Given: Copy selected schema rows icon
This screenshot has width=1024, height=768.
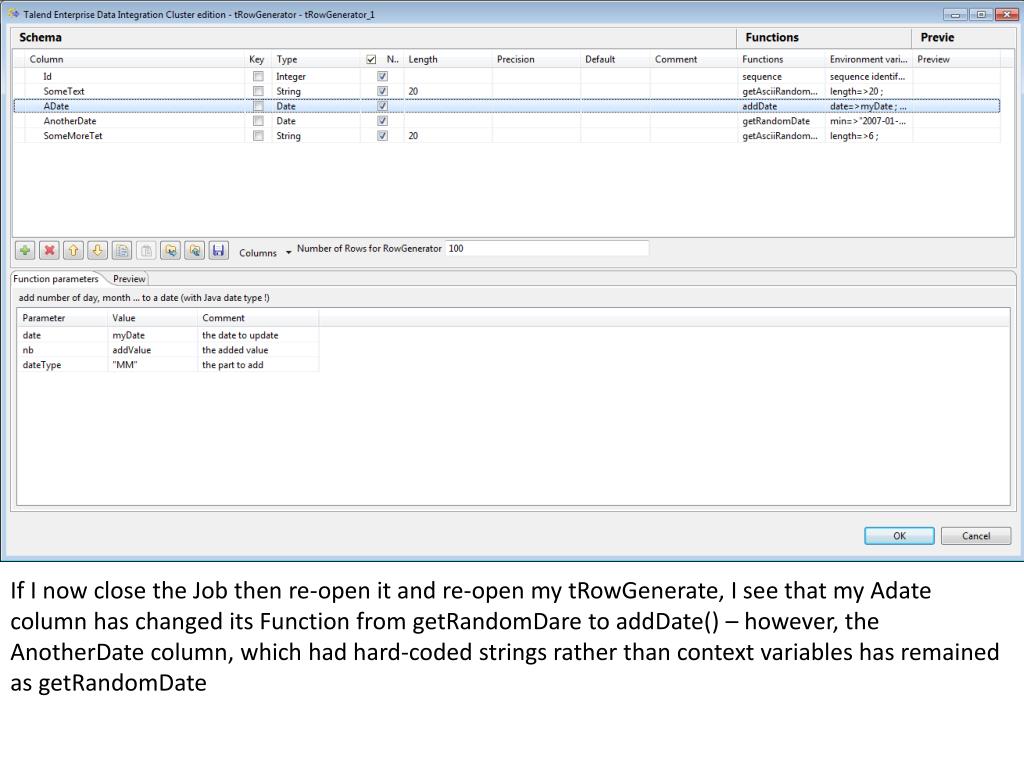Looking at the screenshot, I should click(x=122, y=251).
